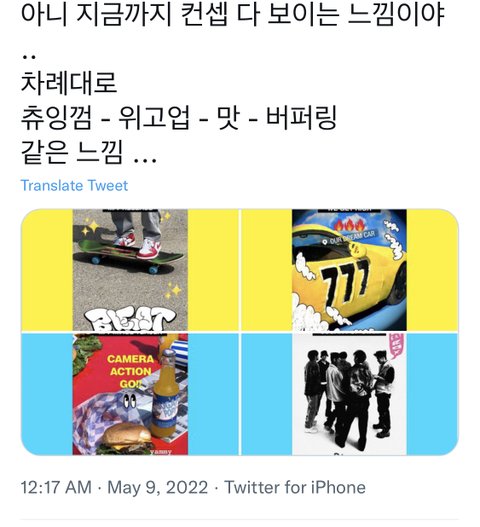Tap the tweet line starting with 아니 지금까지
This screenshot has width=480, height=527.
click(x=233, y=14)
